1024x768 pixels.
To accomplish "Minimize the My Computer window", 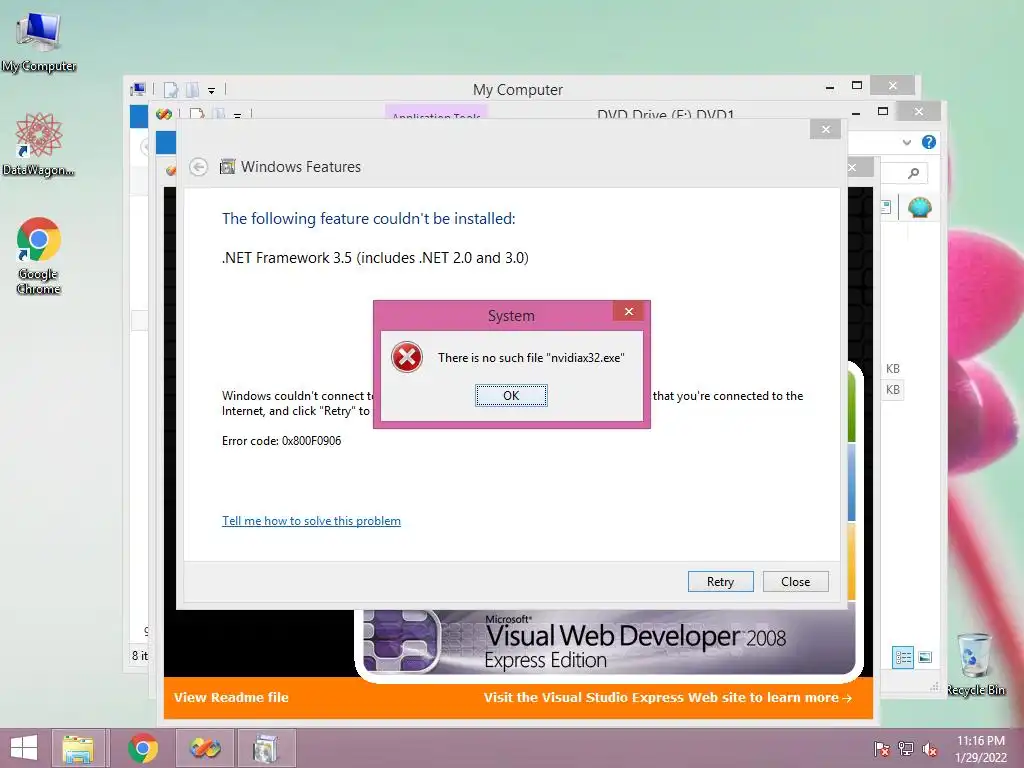I will pos(829,86).
